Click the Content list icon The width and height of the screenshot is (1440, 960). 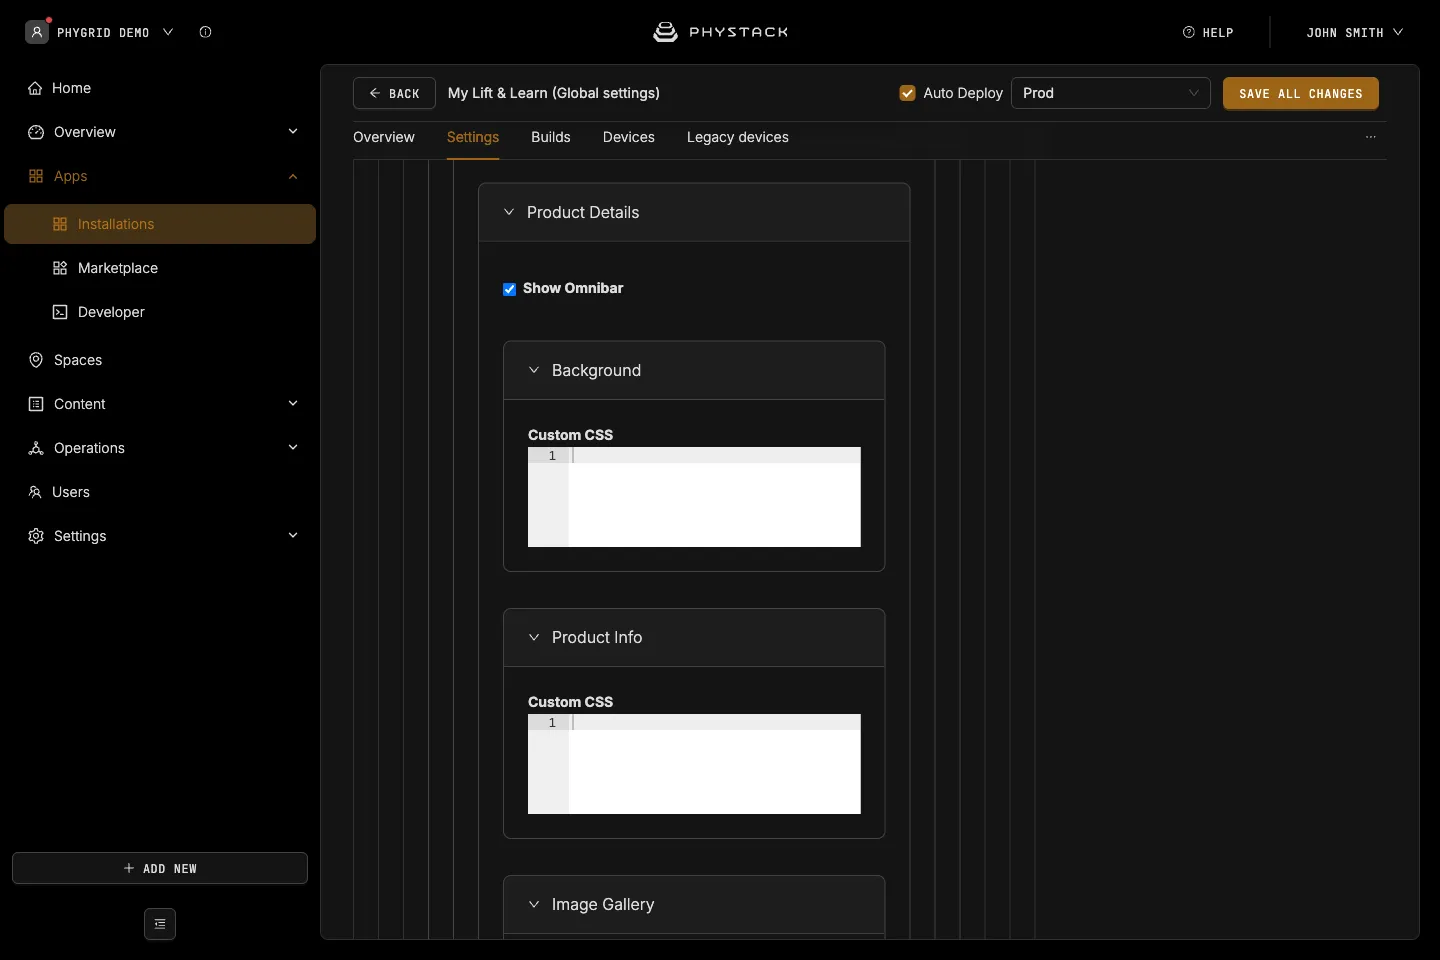tap(36, 404)
